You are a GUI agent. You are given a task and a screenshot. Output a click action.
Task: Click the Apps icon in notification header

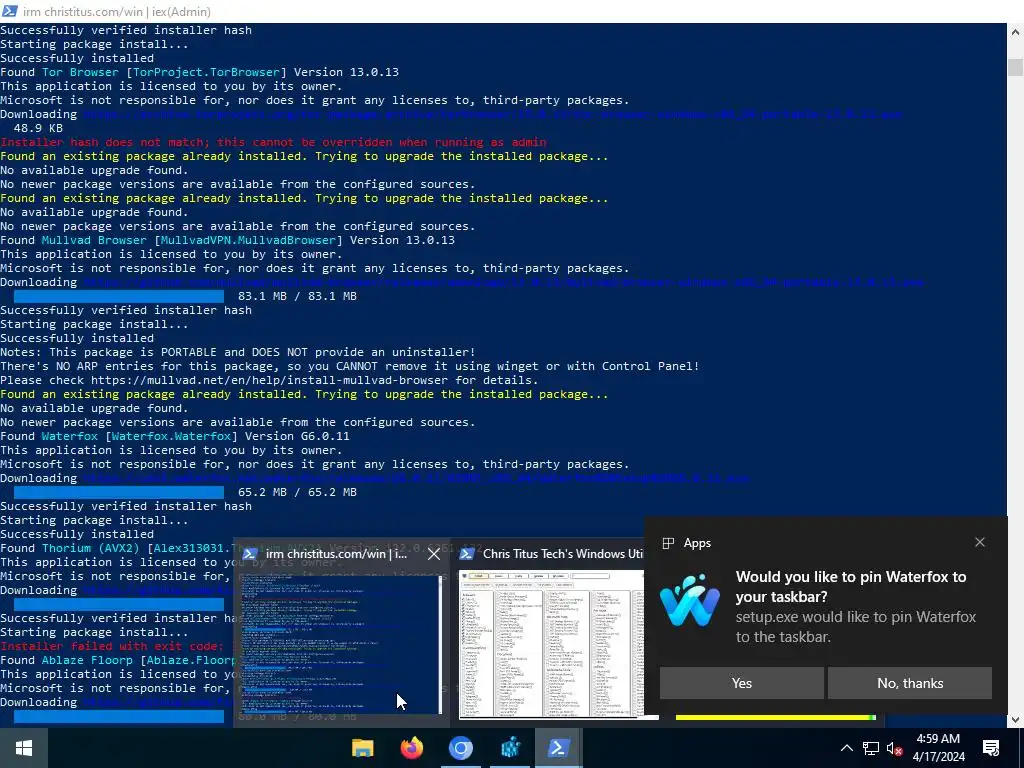[x=668, y=543]
